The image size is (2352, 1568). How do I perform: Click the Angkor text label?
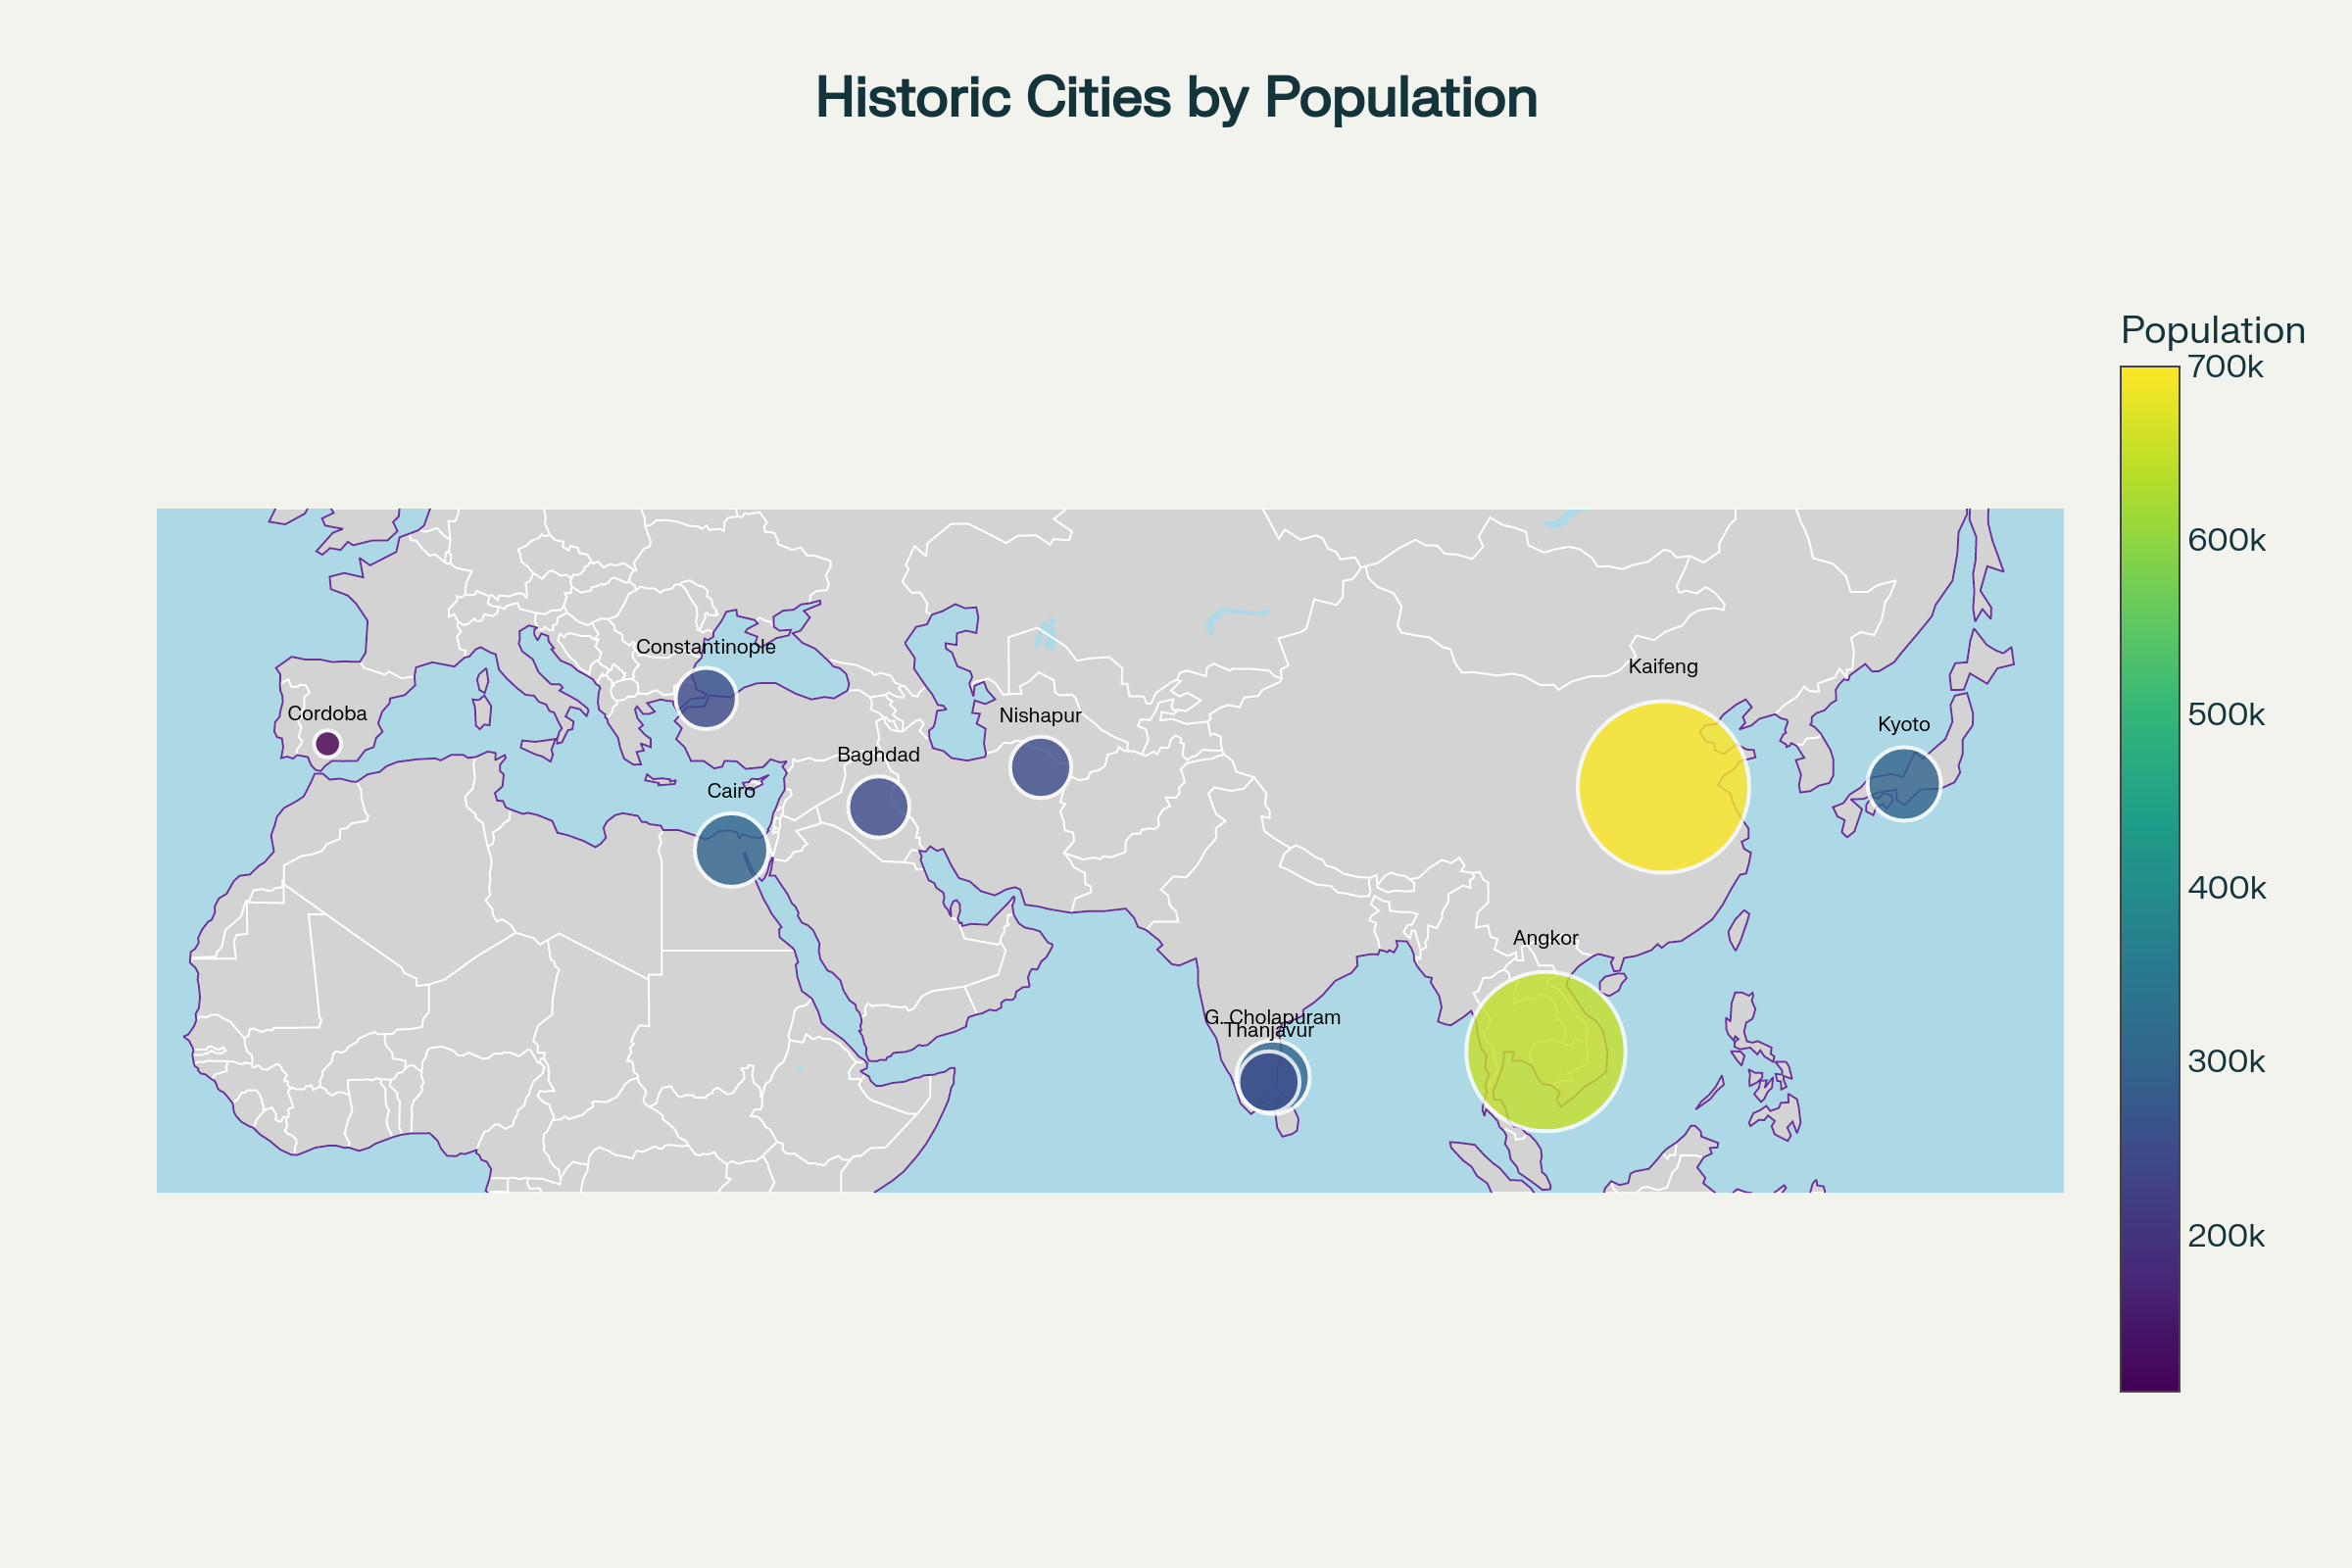[x=1545, y=938]
